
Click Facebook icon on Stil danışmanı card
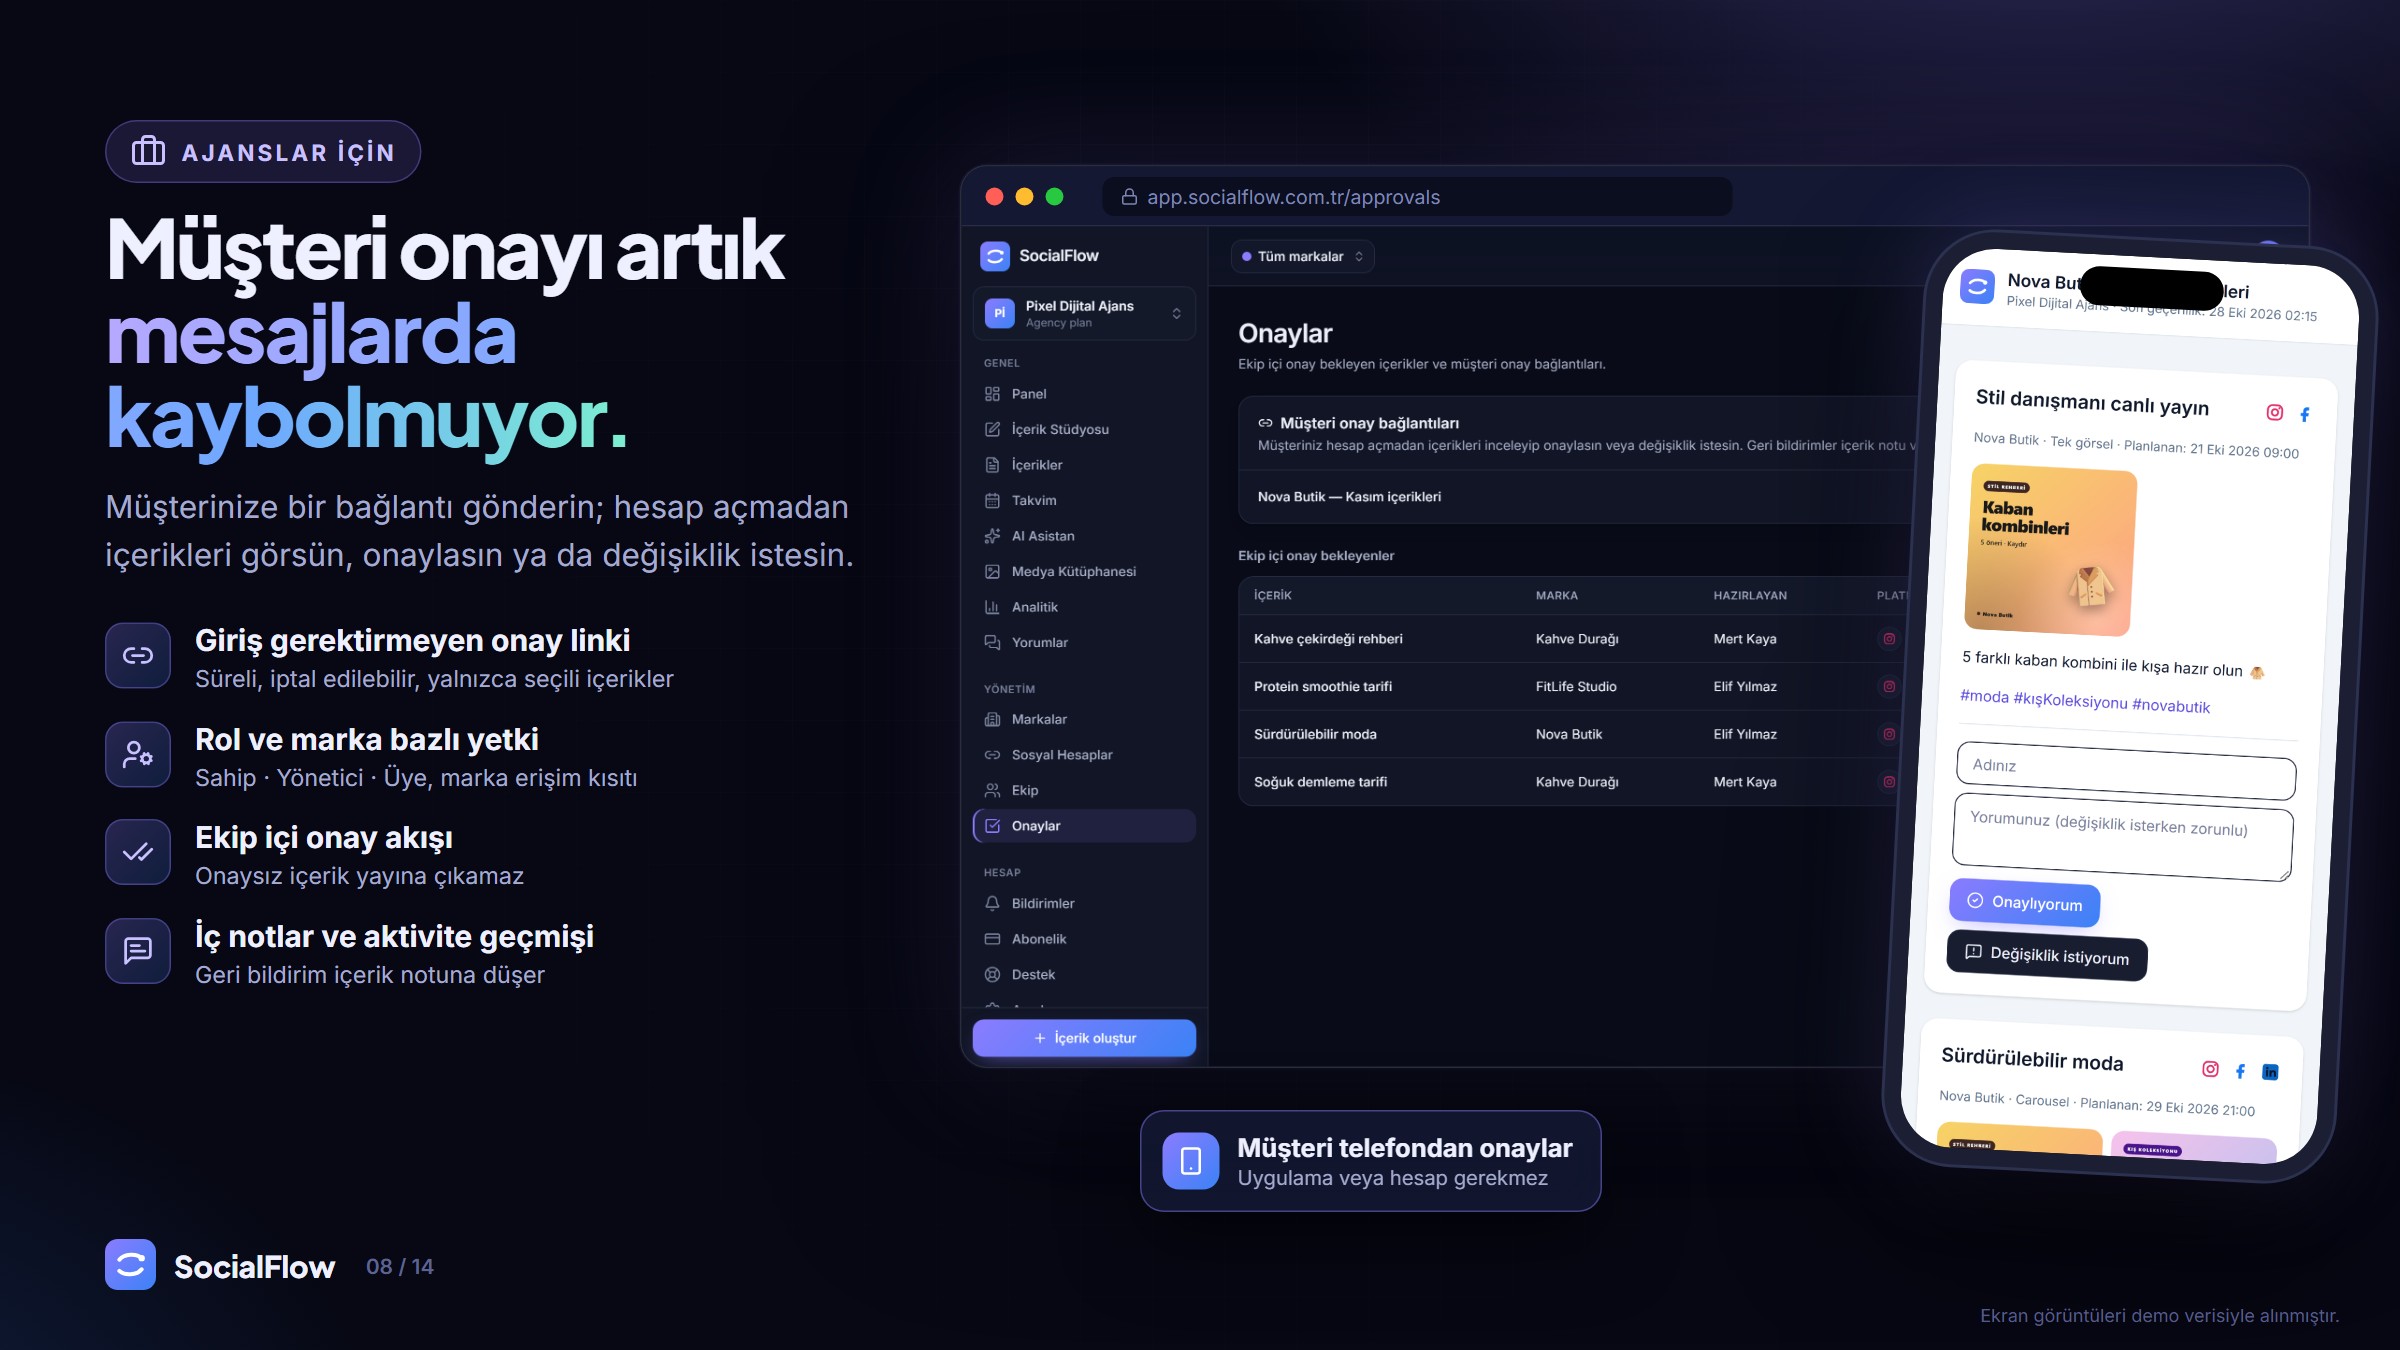pyautogui.click(x=2305, y=414)
